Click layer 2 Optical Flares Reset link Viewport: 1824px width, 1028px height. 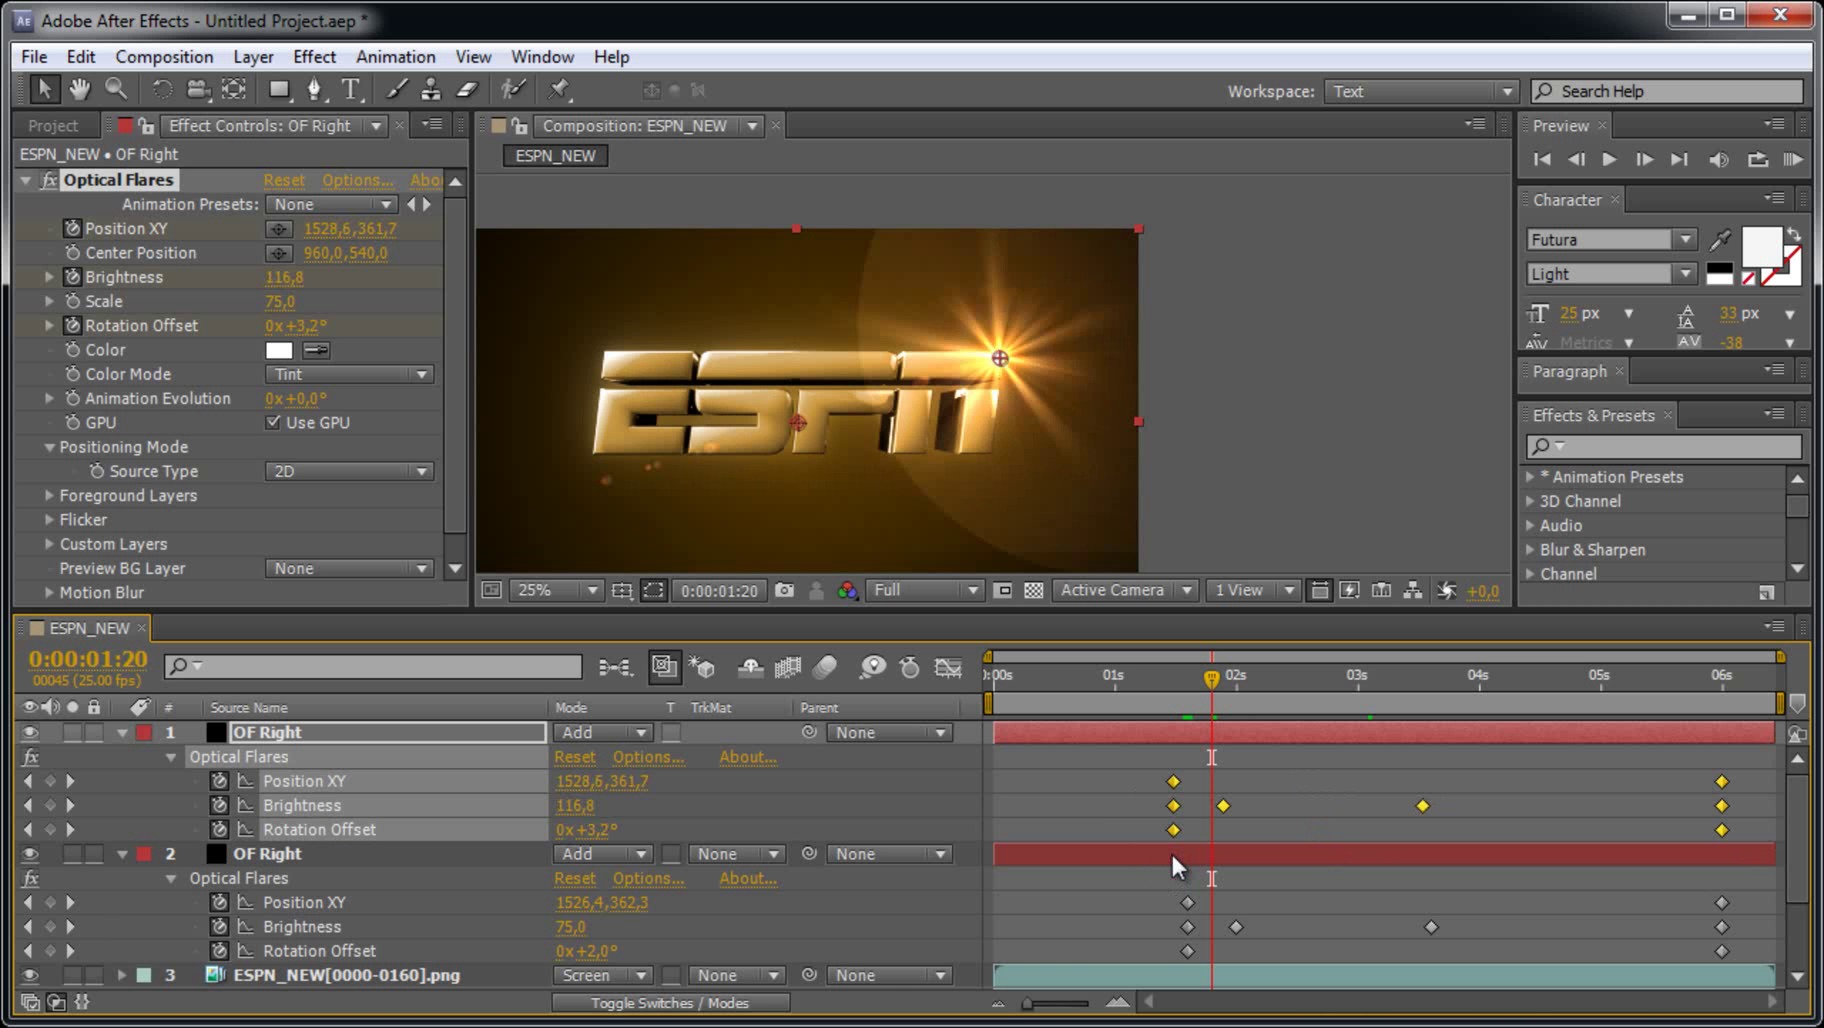point(575,878)
